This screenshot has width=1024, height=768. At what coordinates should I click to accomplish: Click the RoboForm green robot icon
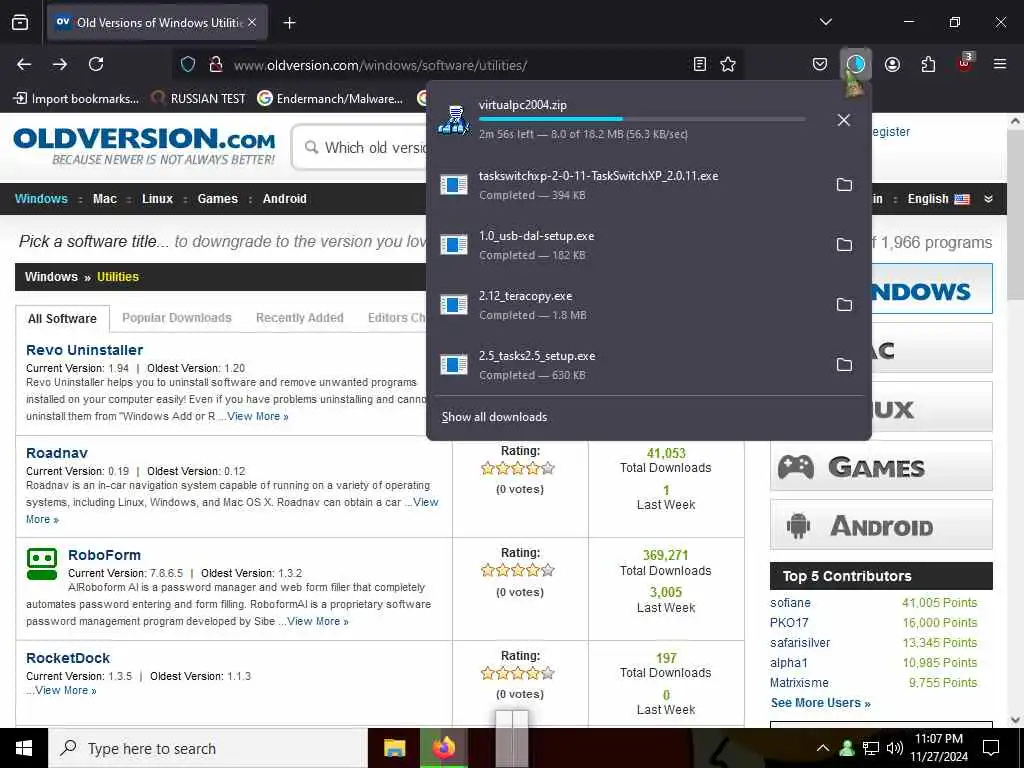tap(42, 564)
